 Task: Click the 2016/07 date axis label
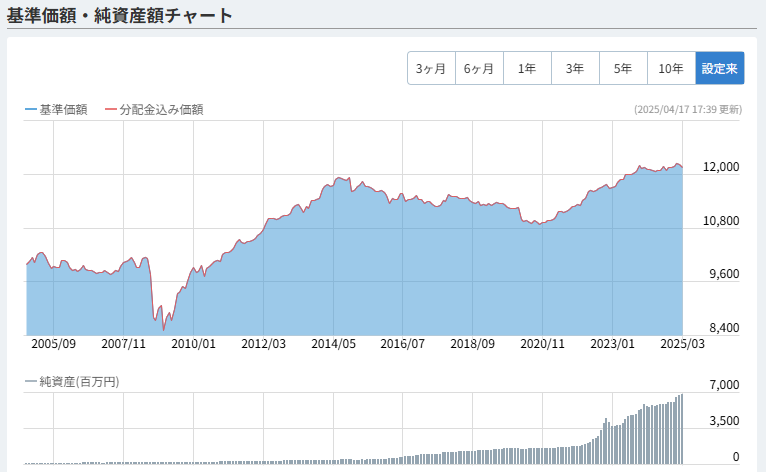tap(403, 344)
